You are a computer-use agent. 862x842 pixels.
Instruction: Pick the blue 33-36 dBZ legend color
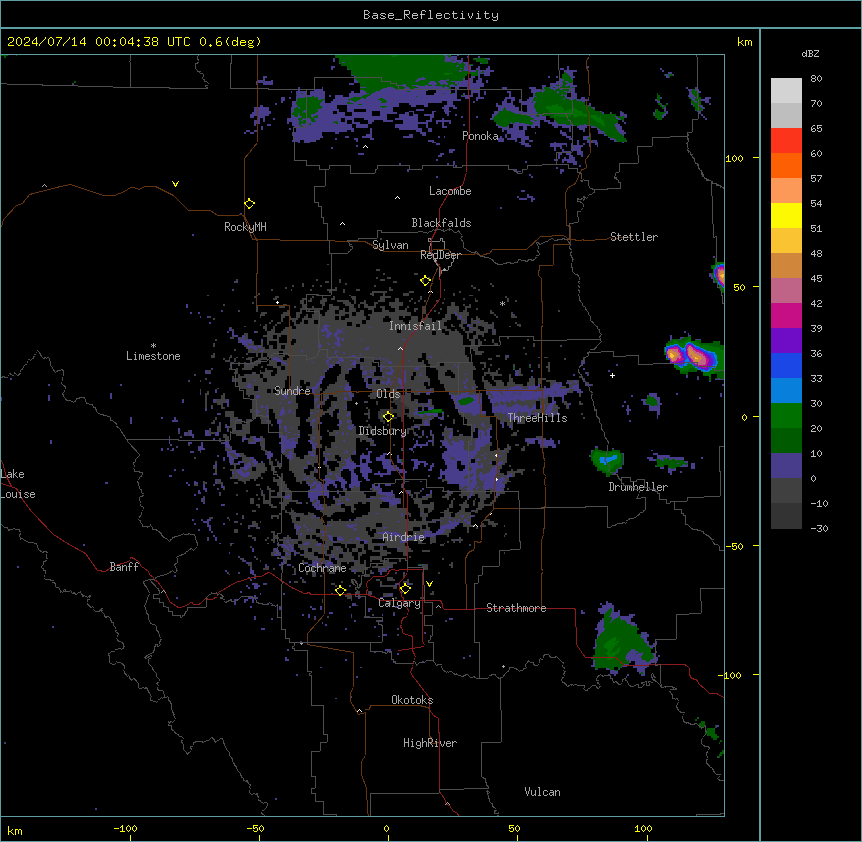(786, 365)
